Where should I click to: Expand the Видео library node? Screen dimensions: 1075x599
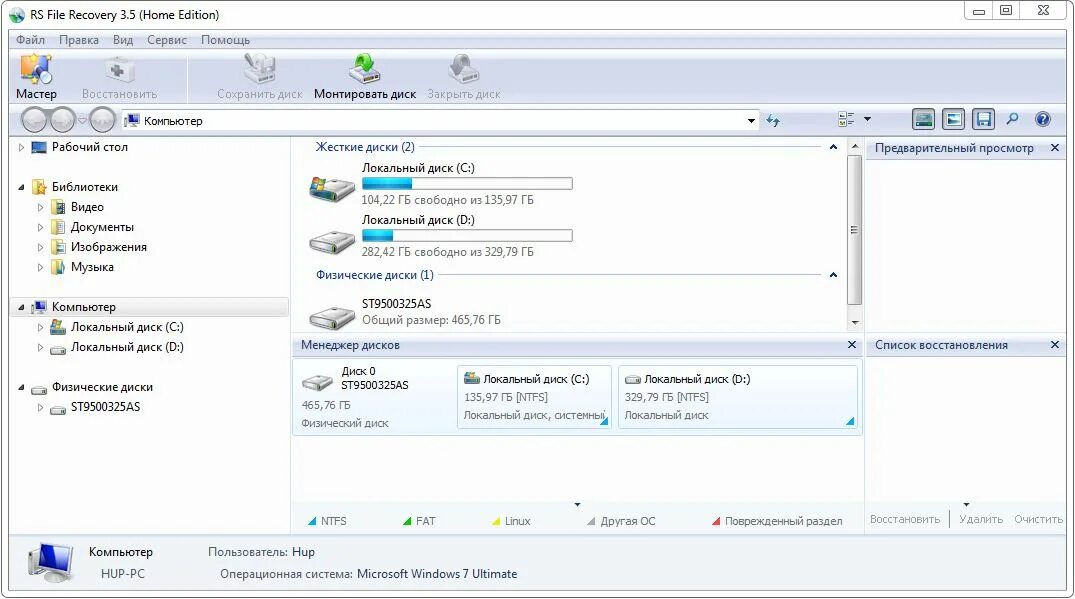[x=40, y=207]
